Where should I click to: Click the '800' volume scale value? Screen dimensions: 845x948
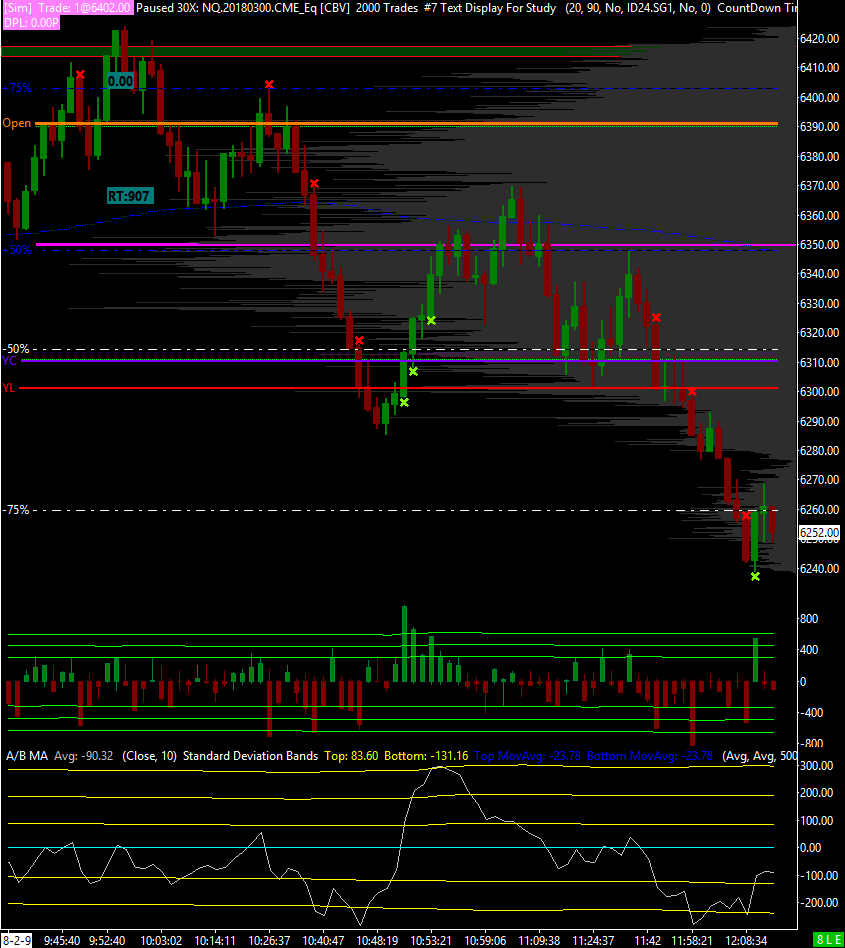coord(809,619)
